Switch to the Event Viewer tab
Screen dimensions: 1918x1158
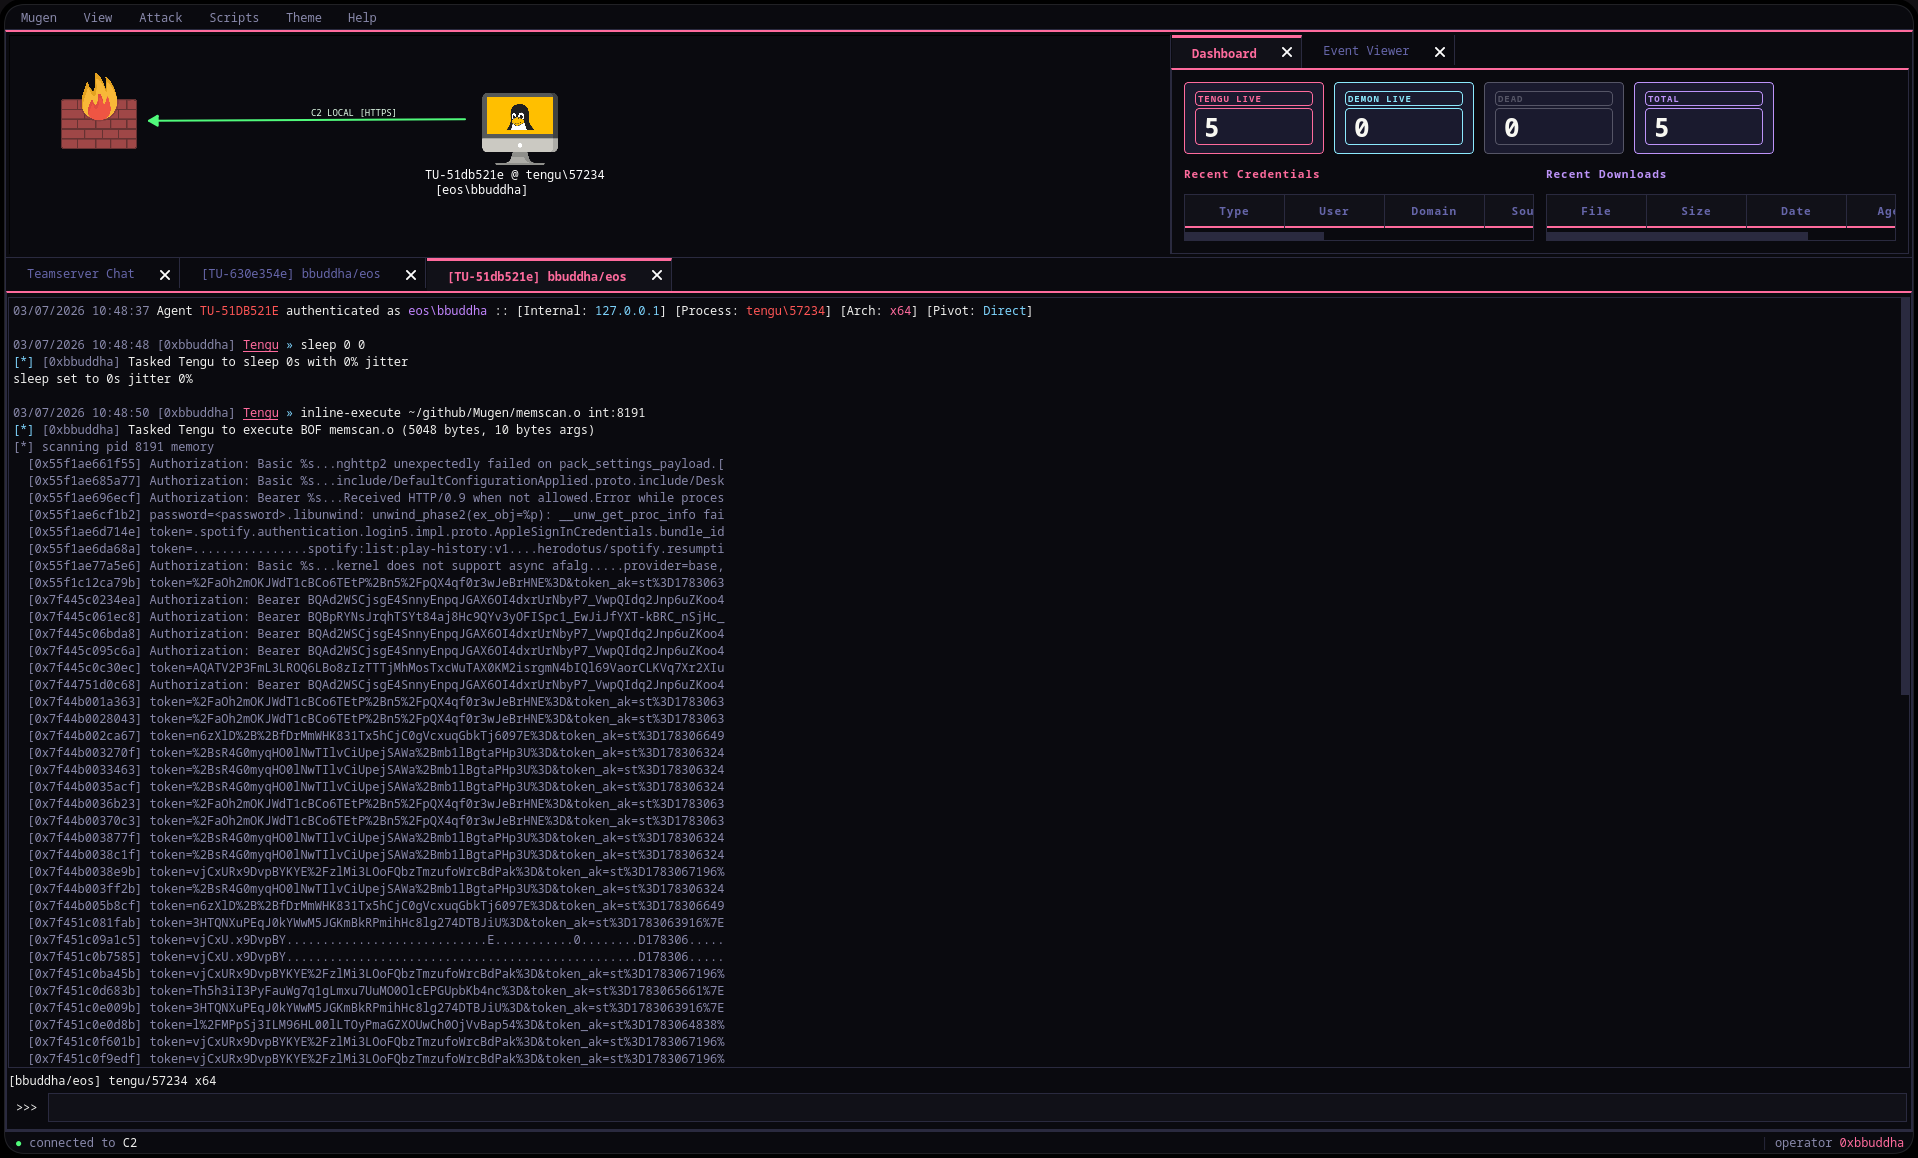(1366, 51)
